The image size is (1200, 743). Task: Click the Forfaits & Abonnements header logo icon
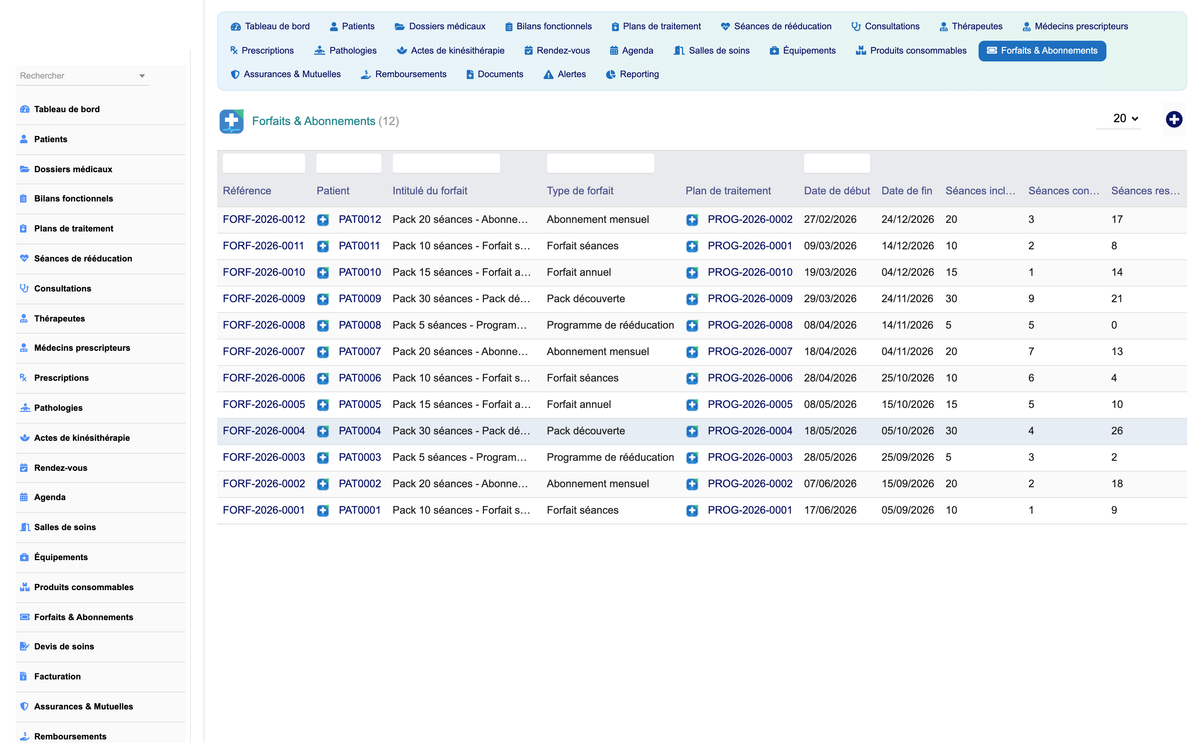click(232, 121)
